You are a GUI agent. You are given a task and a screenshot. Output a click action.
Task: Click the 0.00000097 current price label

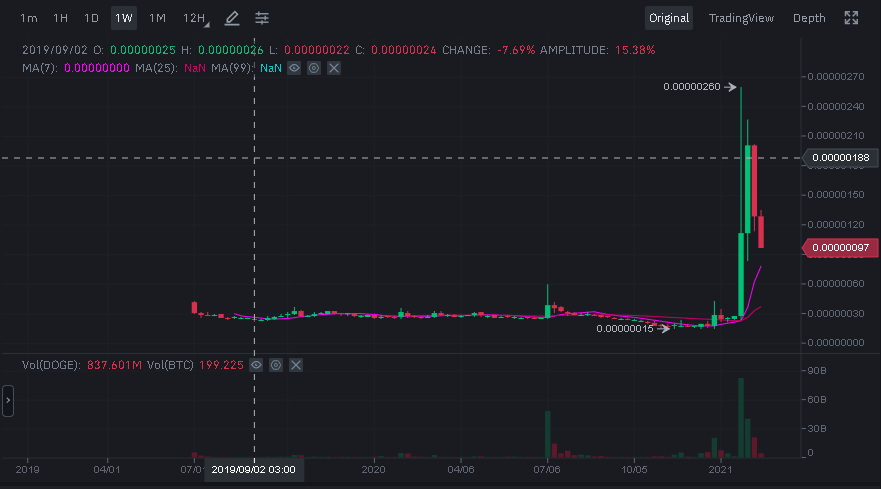point(841,248)
